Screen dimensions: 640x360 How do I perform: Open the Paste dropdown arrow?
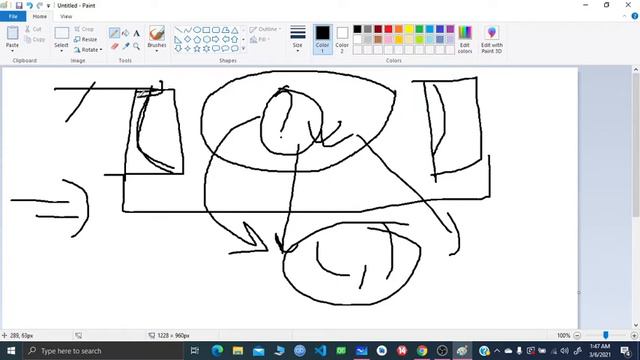[x=12, y=51]
